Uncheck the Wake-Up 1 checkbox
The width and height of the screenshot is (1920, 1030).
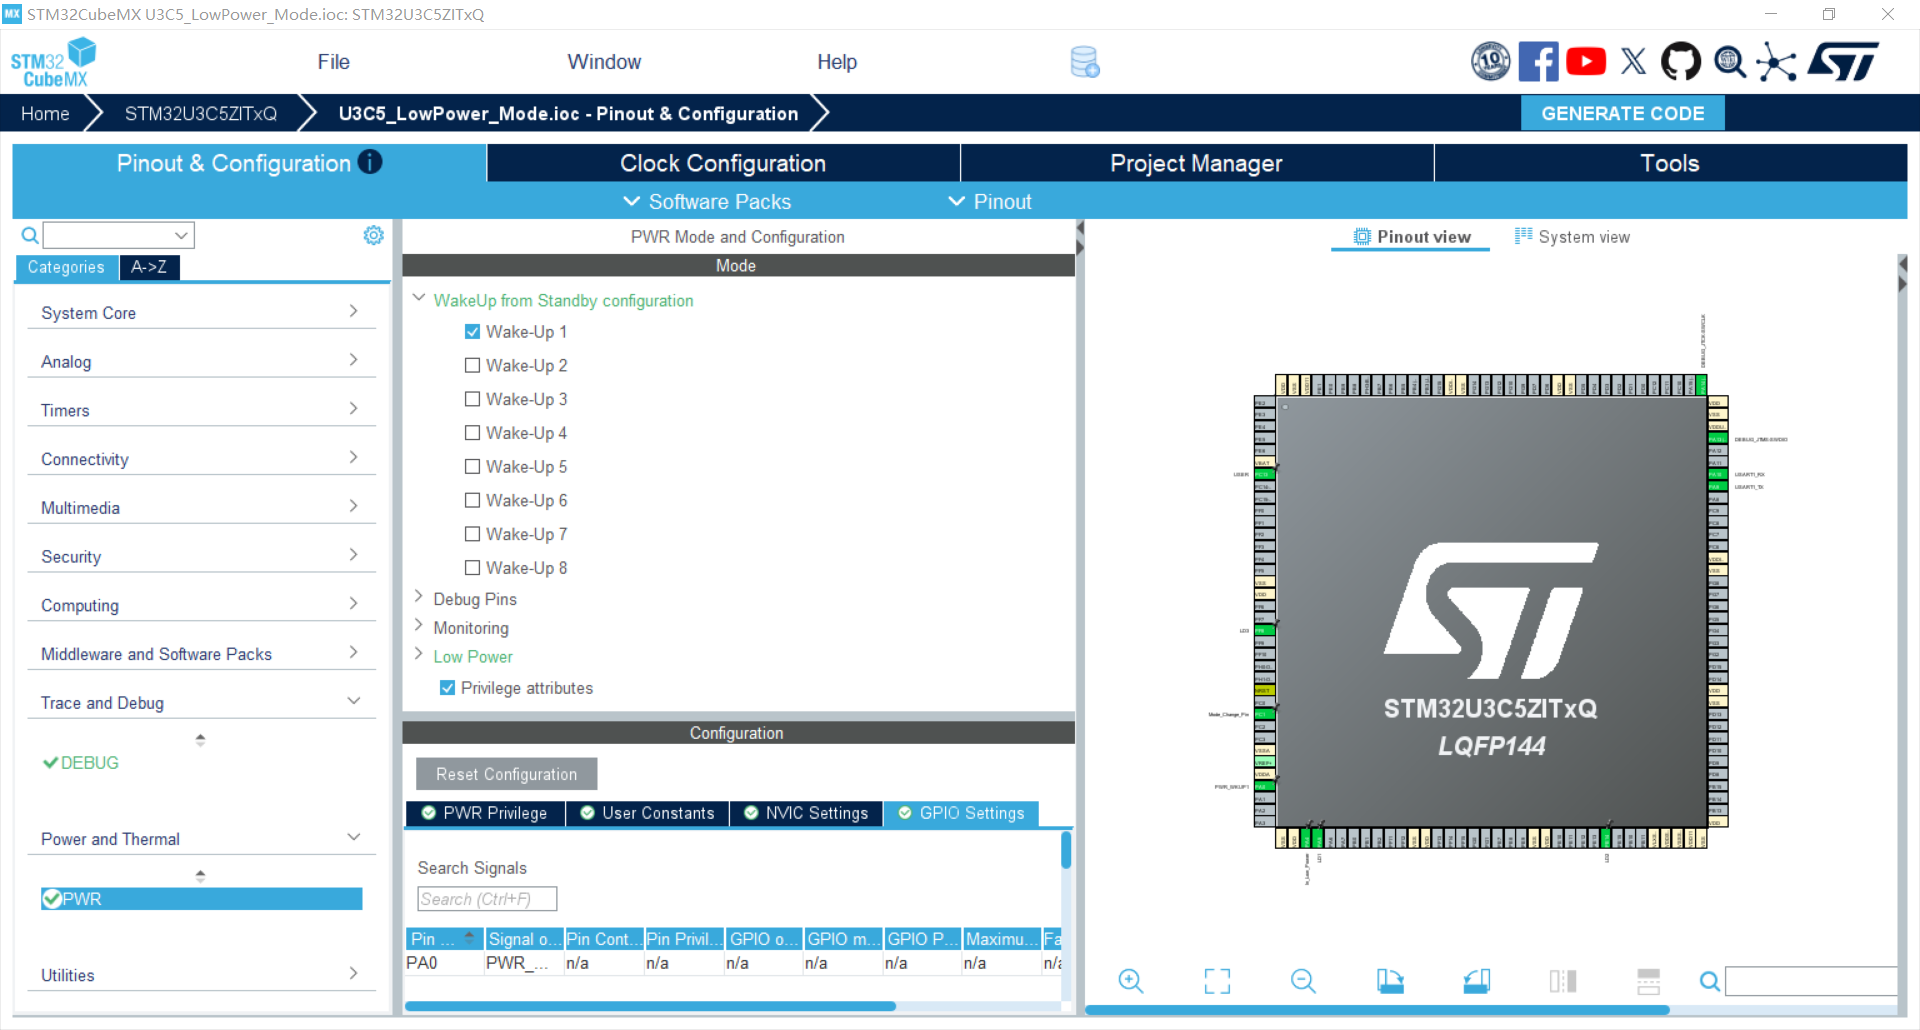pyautogui.click(x=472, y=332)
